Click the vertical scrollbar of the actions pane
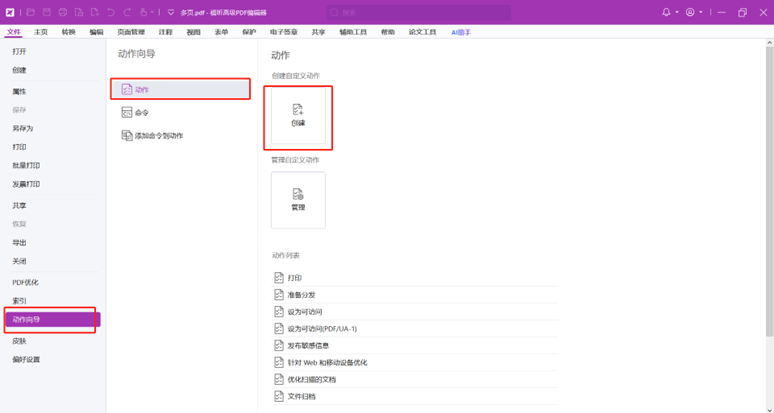This screenshot has width=774, height=413. tap(770, 192)
